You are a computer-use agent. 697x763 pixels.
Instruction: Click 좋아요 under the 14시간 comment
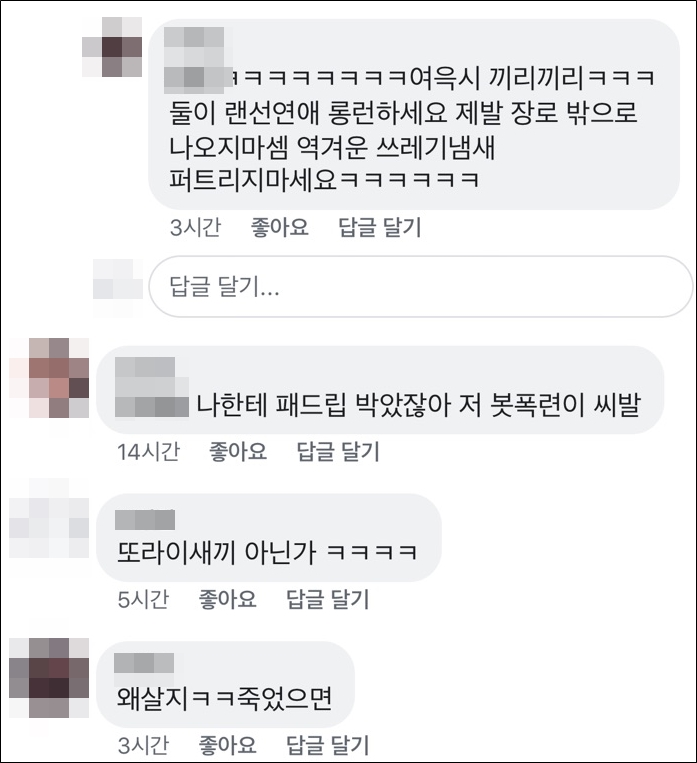click(238, 451)
